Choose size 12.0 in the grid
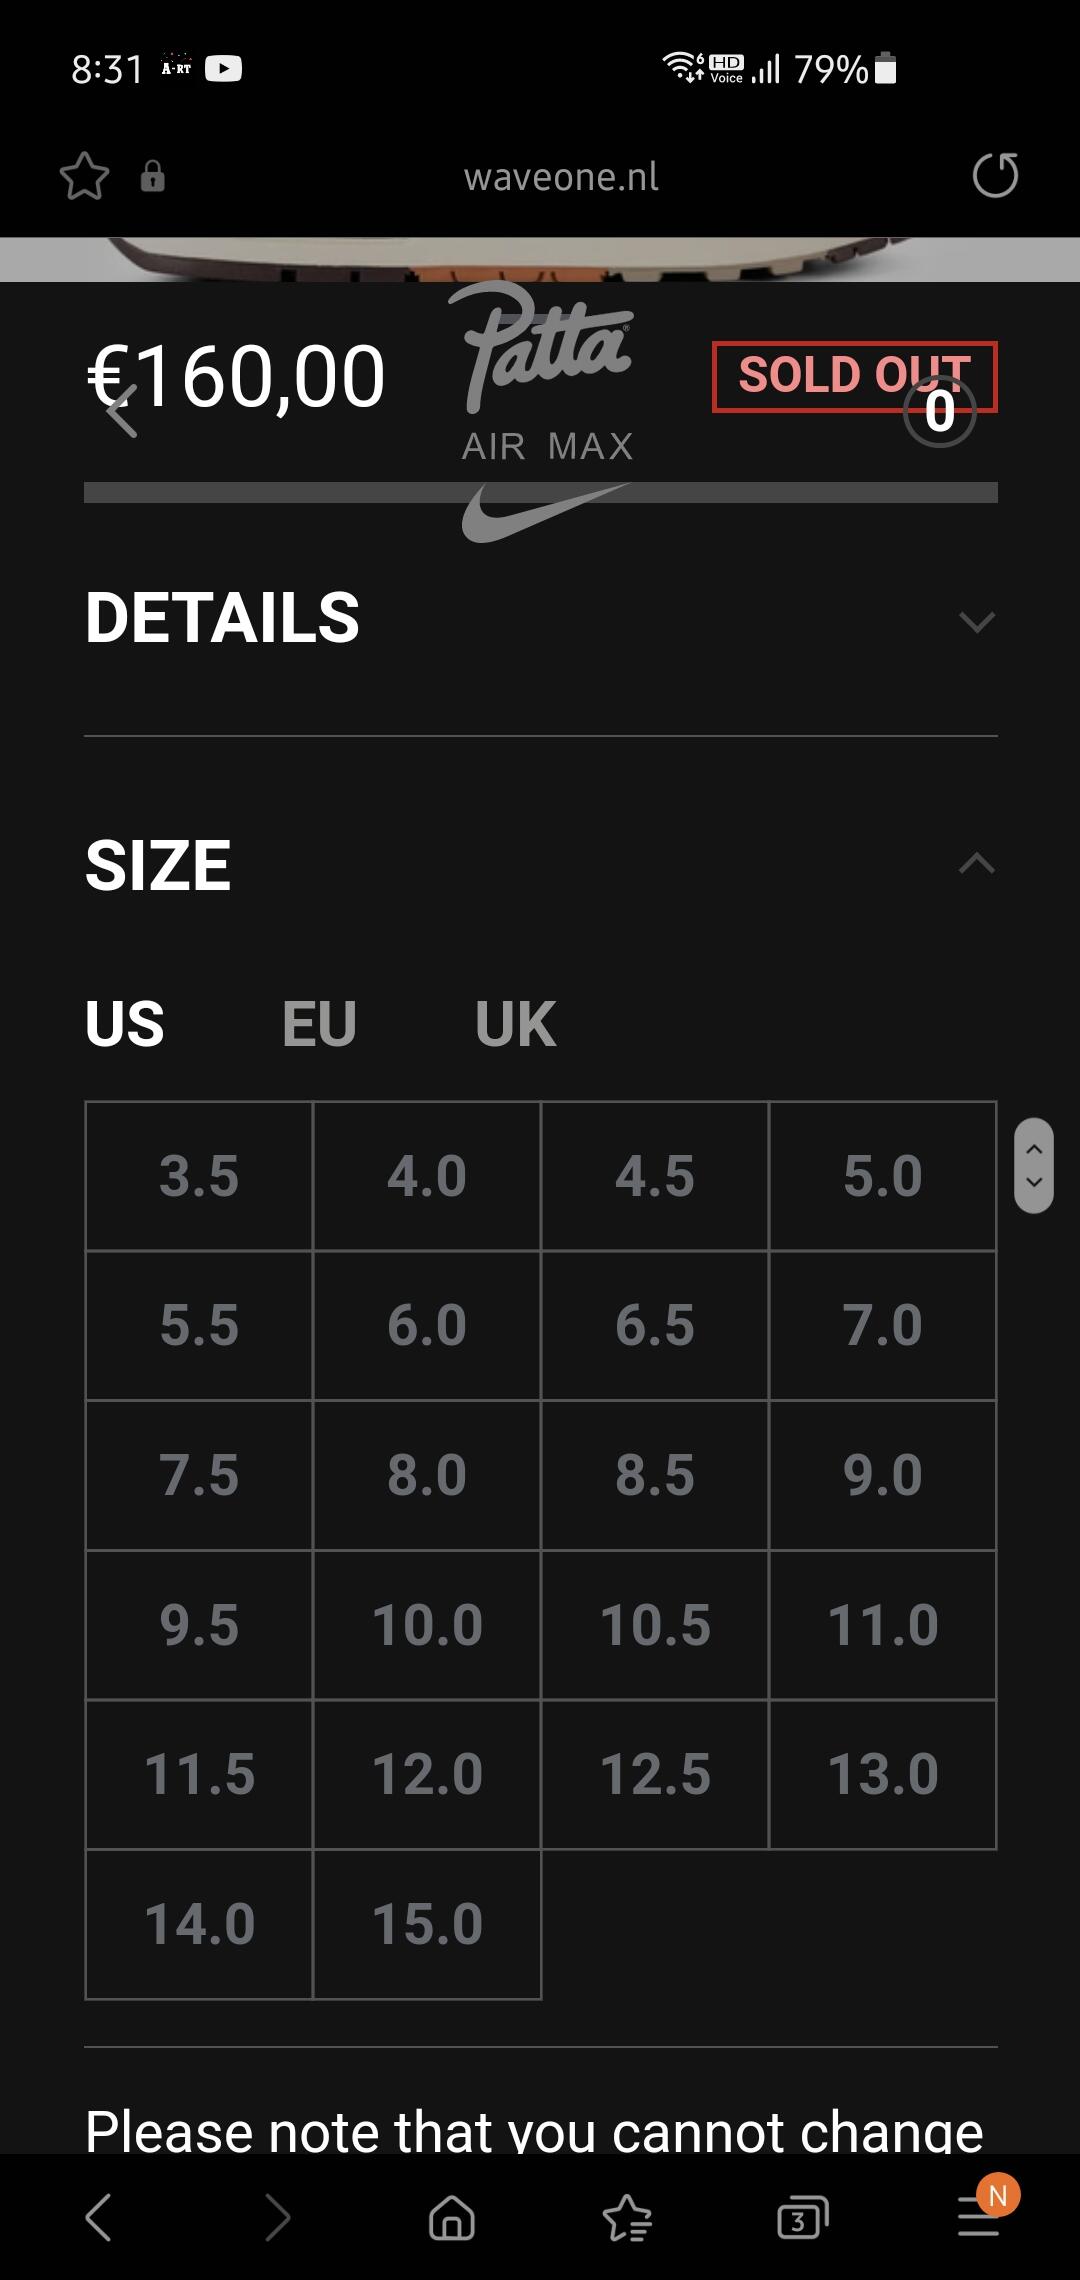This screenshot has height=2280, width=1080. point(427,1775)
